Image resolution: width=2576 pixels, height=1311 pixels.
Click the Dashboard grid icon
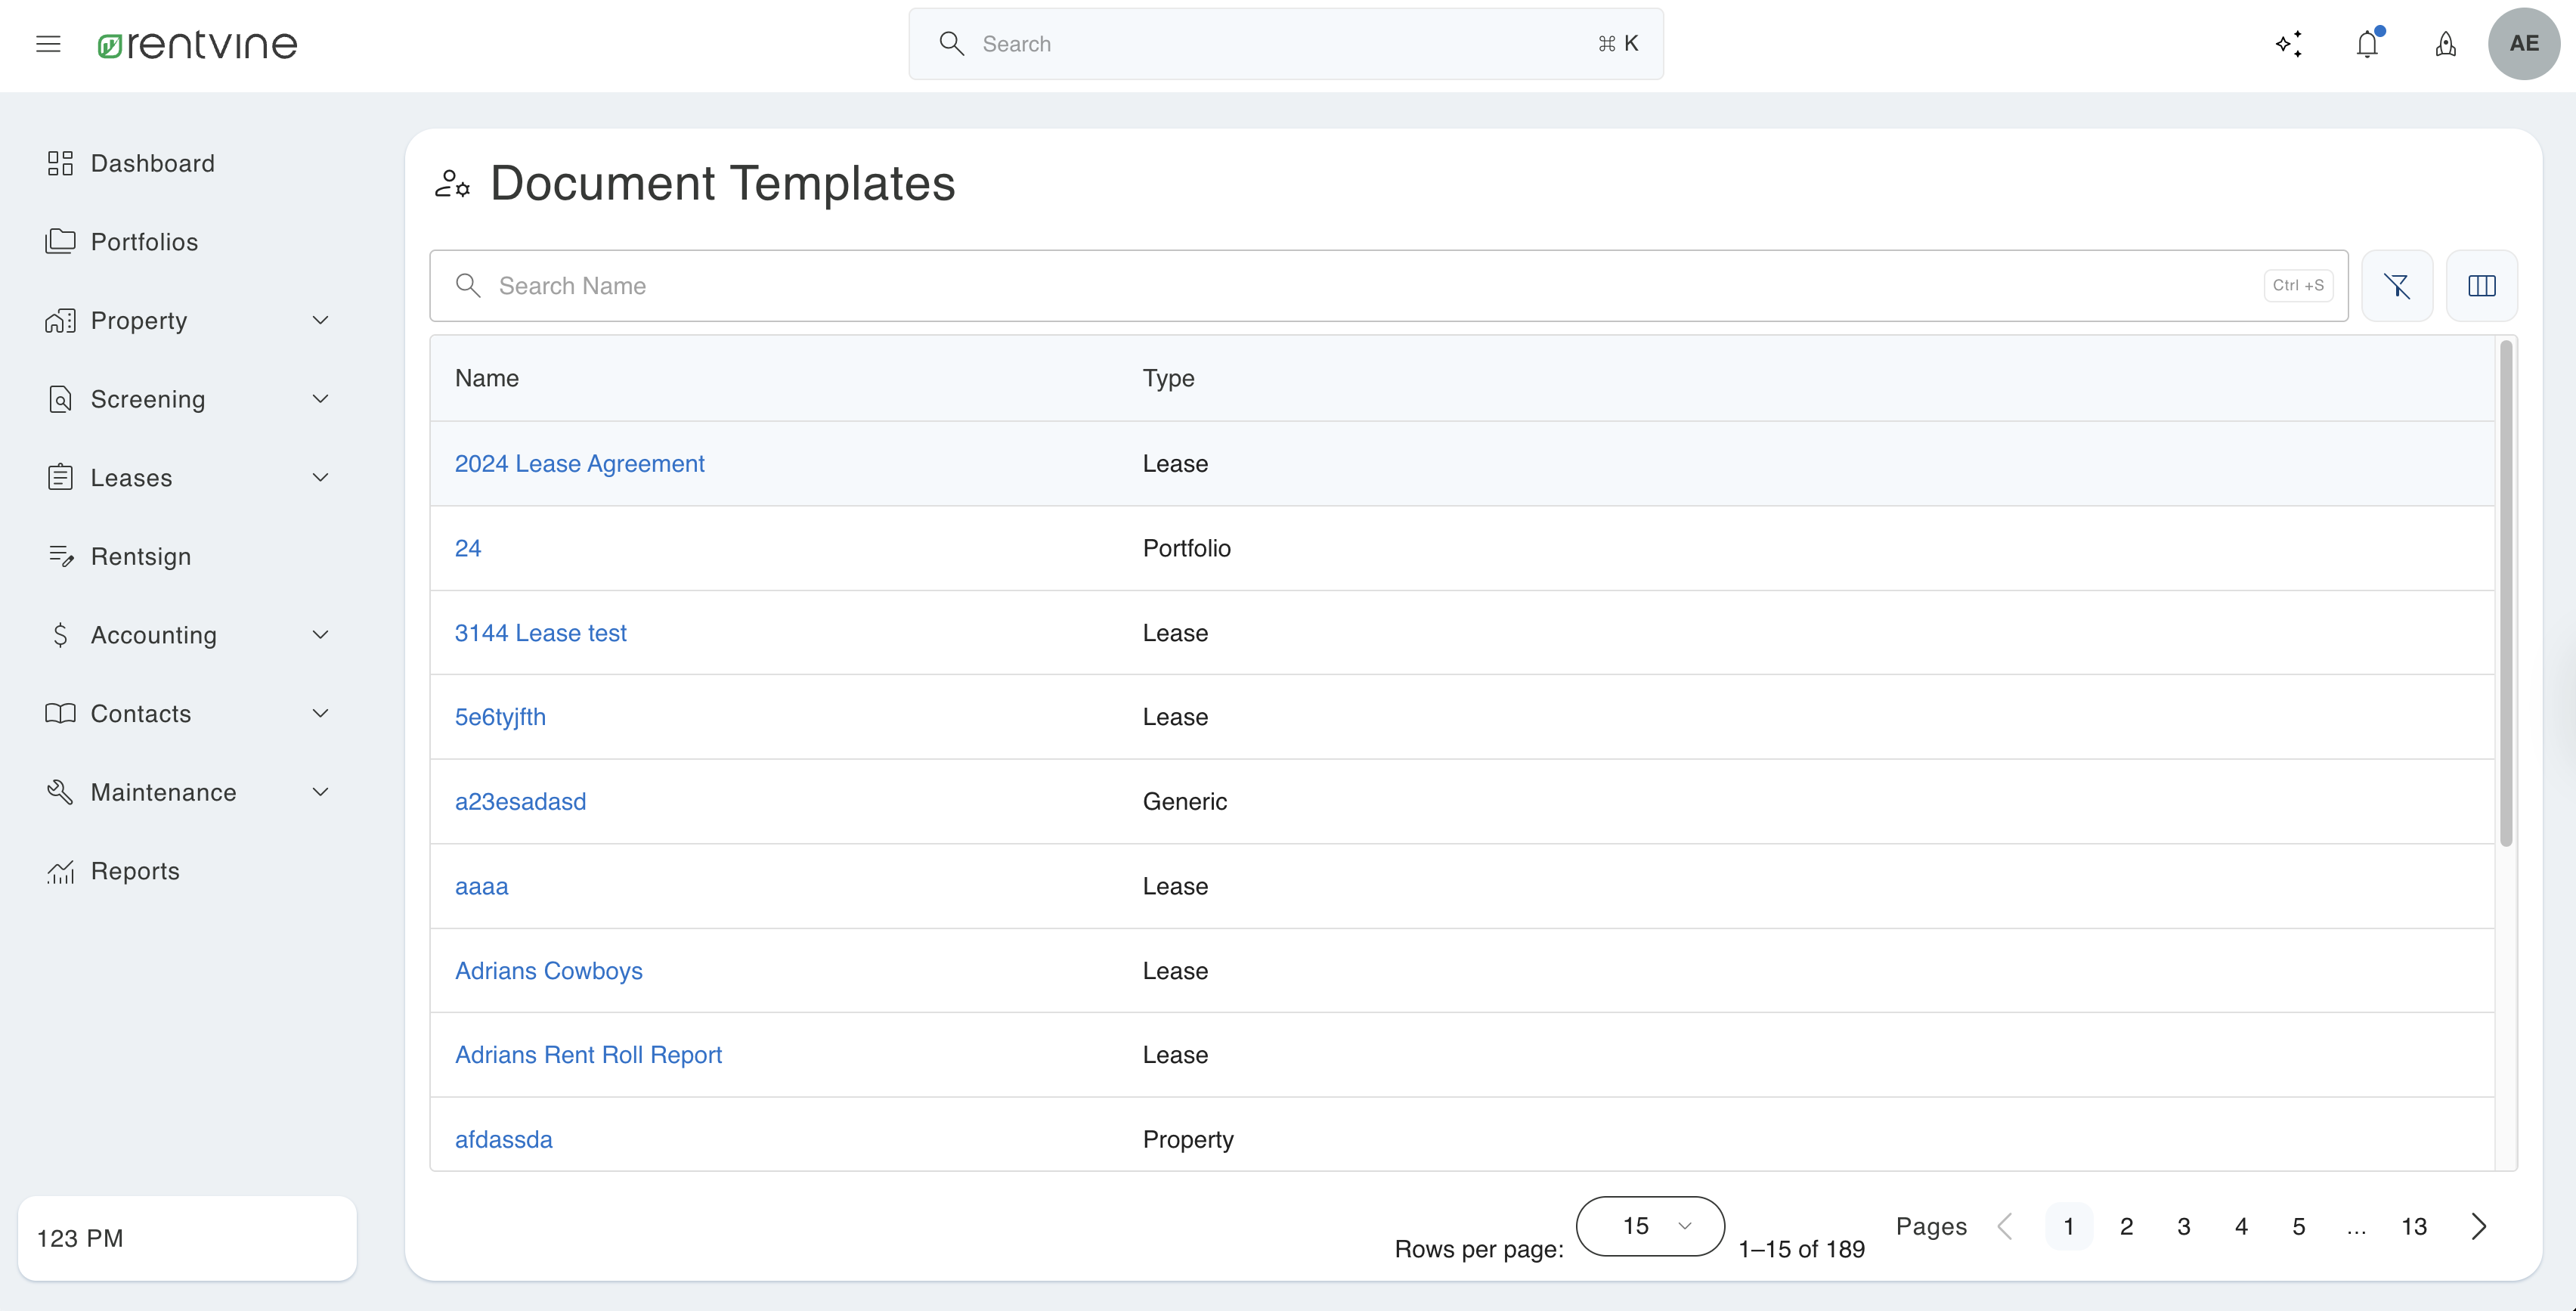coord(60,163)
